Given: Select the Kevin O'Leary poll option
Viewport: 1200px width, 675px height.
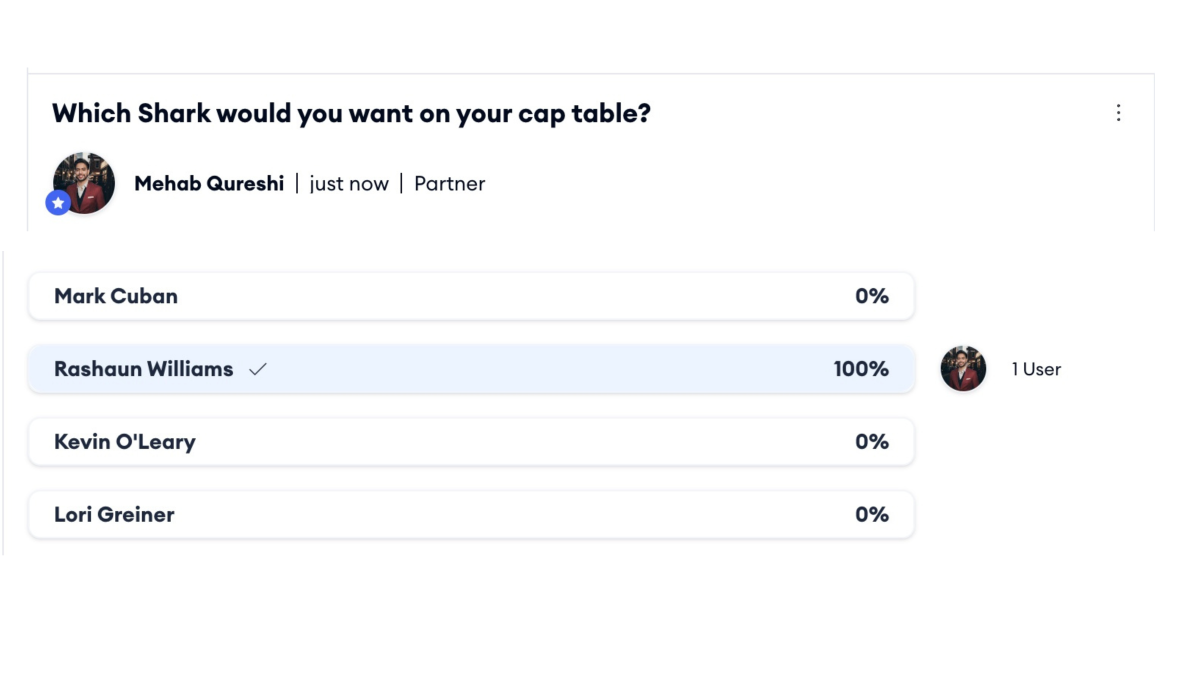Looking at the screenshot, I should (470, 442).
